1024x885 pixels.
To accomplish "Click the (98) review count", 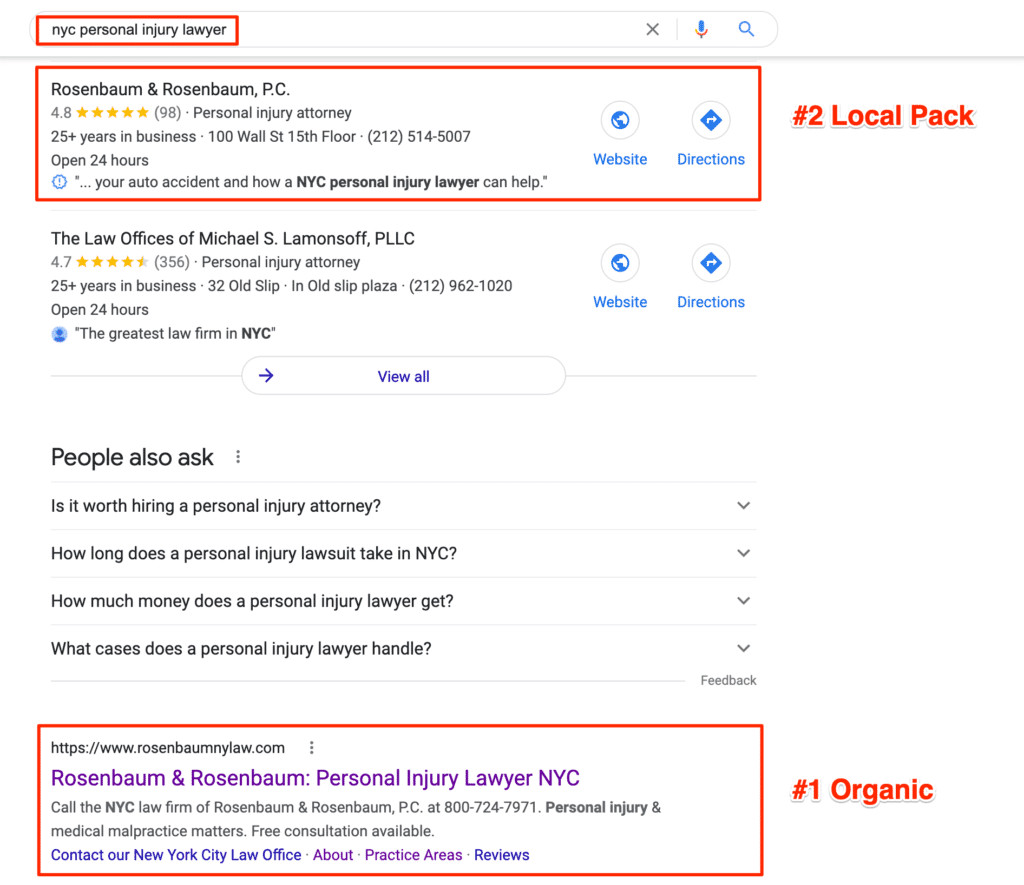I will (167, 113).
